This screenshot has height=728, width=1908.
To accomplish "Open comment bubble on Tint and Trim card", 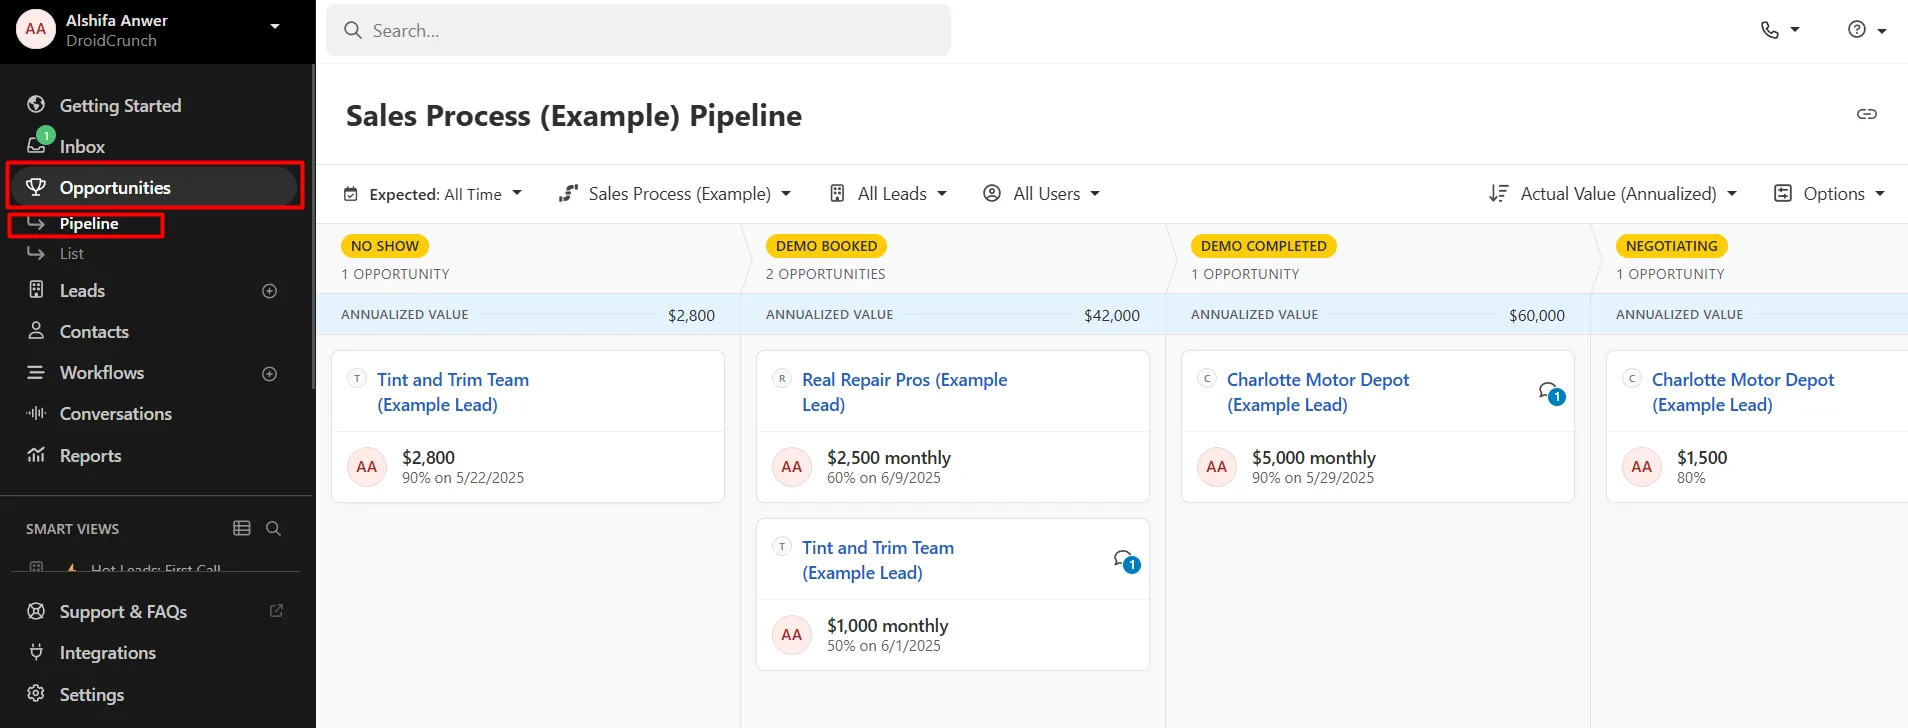I will click(x=1126, y=561).
